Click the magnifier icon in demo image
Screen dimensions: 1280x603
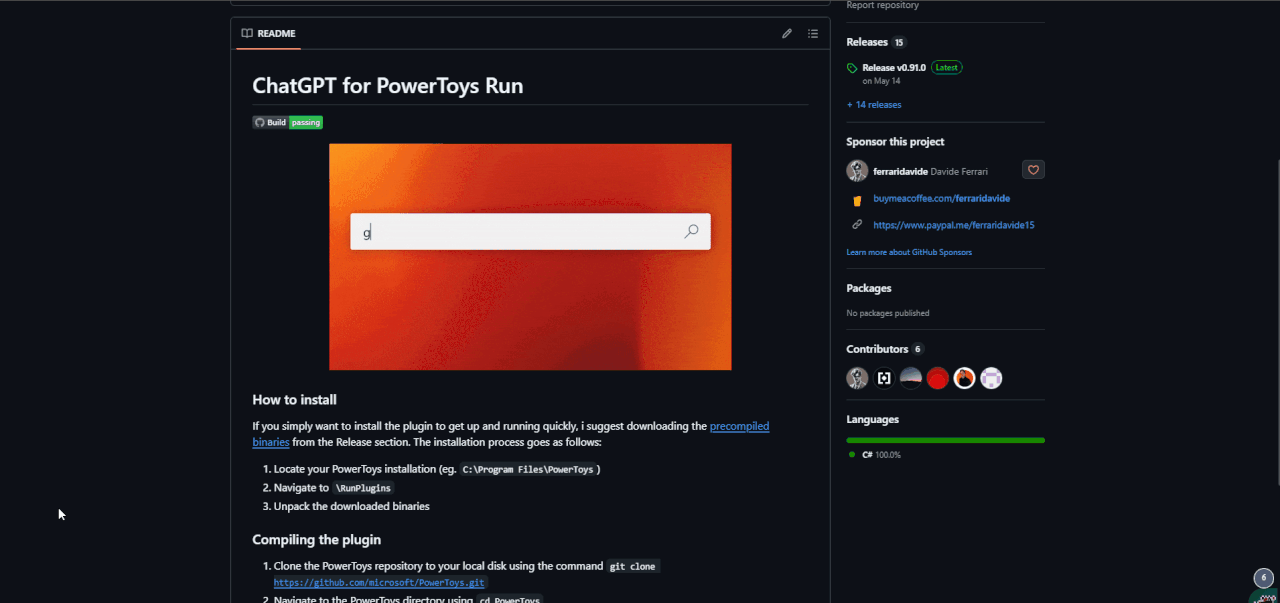691,232
